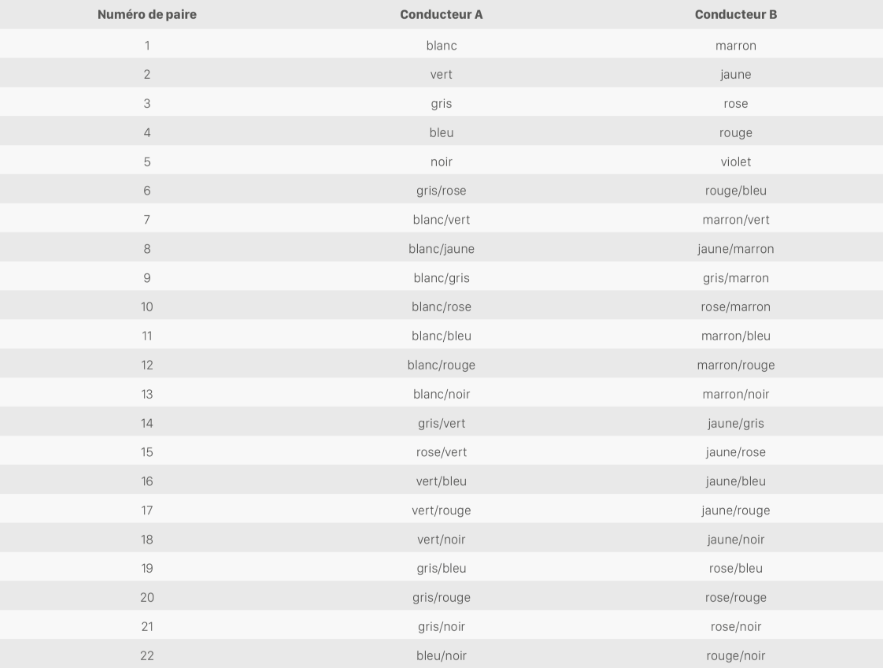Click the "jaune/noir" conductor B cell

click(735, 539)
